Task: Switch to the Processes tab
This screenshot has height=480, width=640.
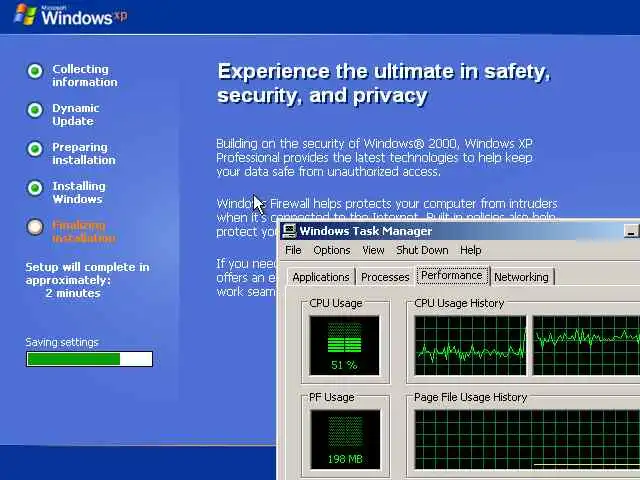Action: (x=385, y=277)
